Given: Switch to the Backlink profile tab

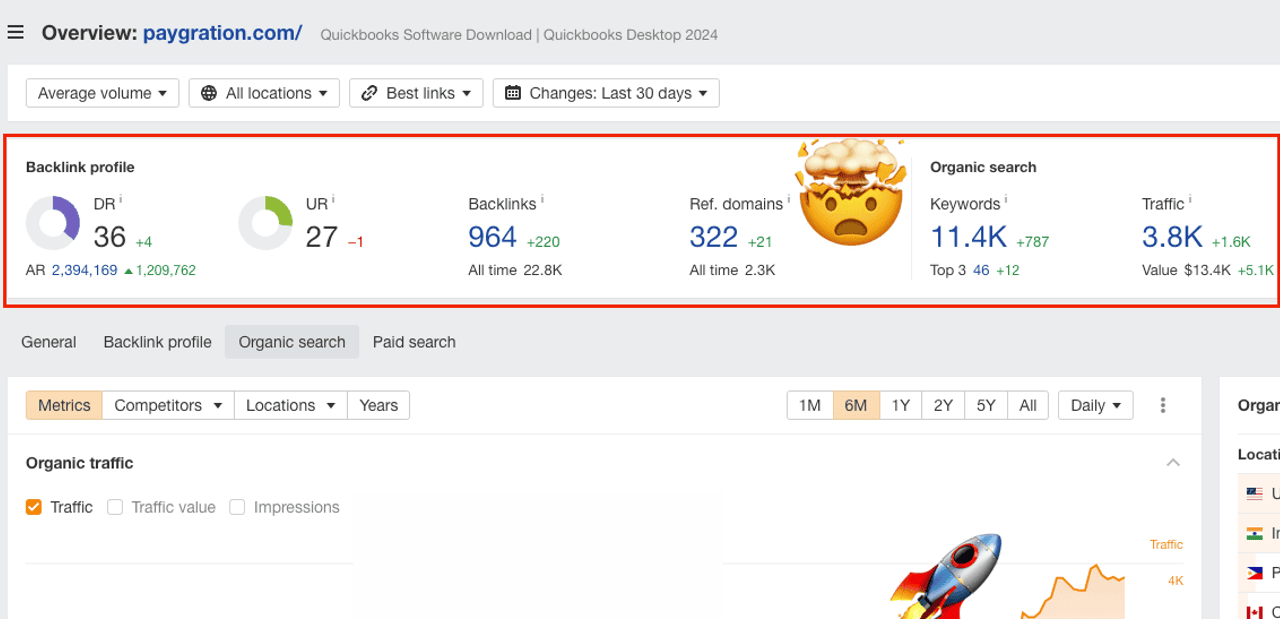Looking at the screenshot, I should [x=157, y=342].
